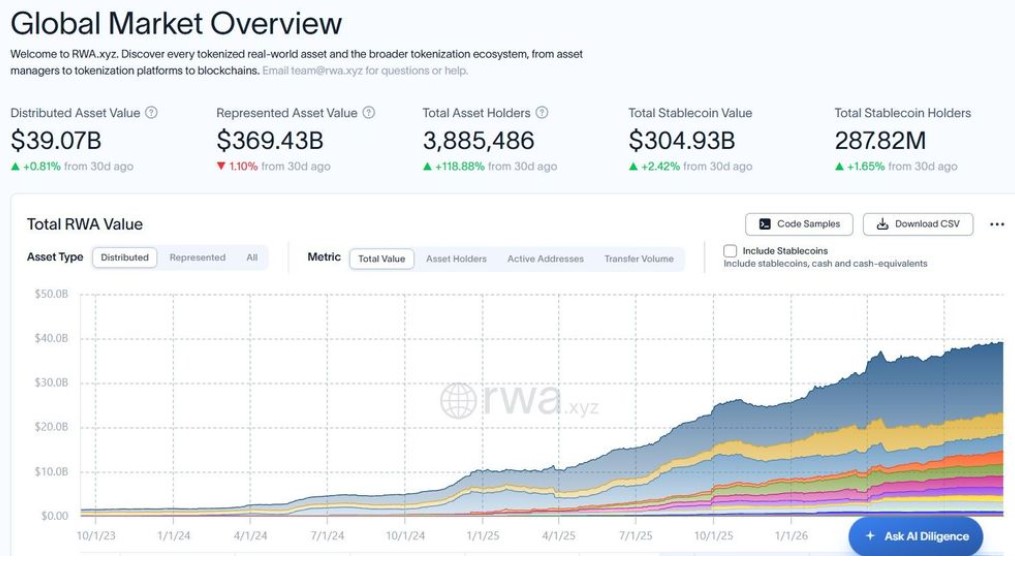Click the 1.10% red decrease indicator

237,166
